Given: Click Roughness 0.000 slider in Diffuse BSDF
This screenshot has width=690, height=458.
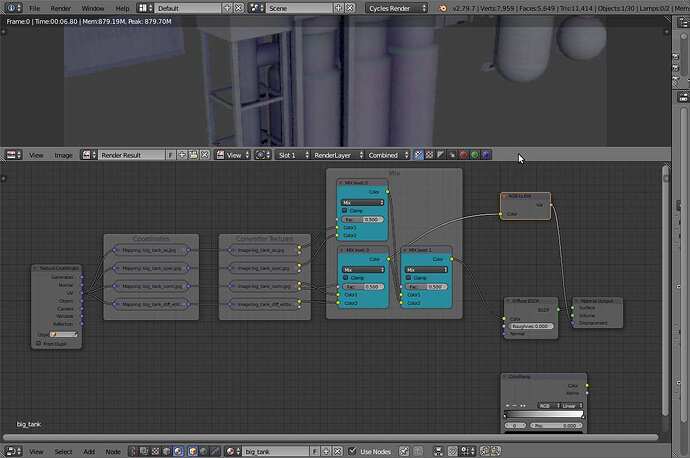Looking at the screenshot, I should [531, 326].
